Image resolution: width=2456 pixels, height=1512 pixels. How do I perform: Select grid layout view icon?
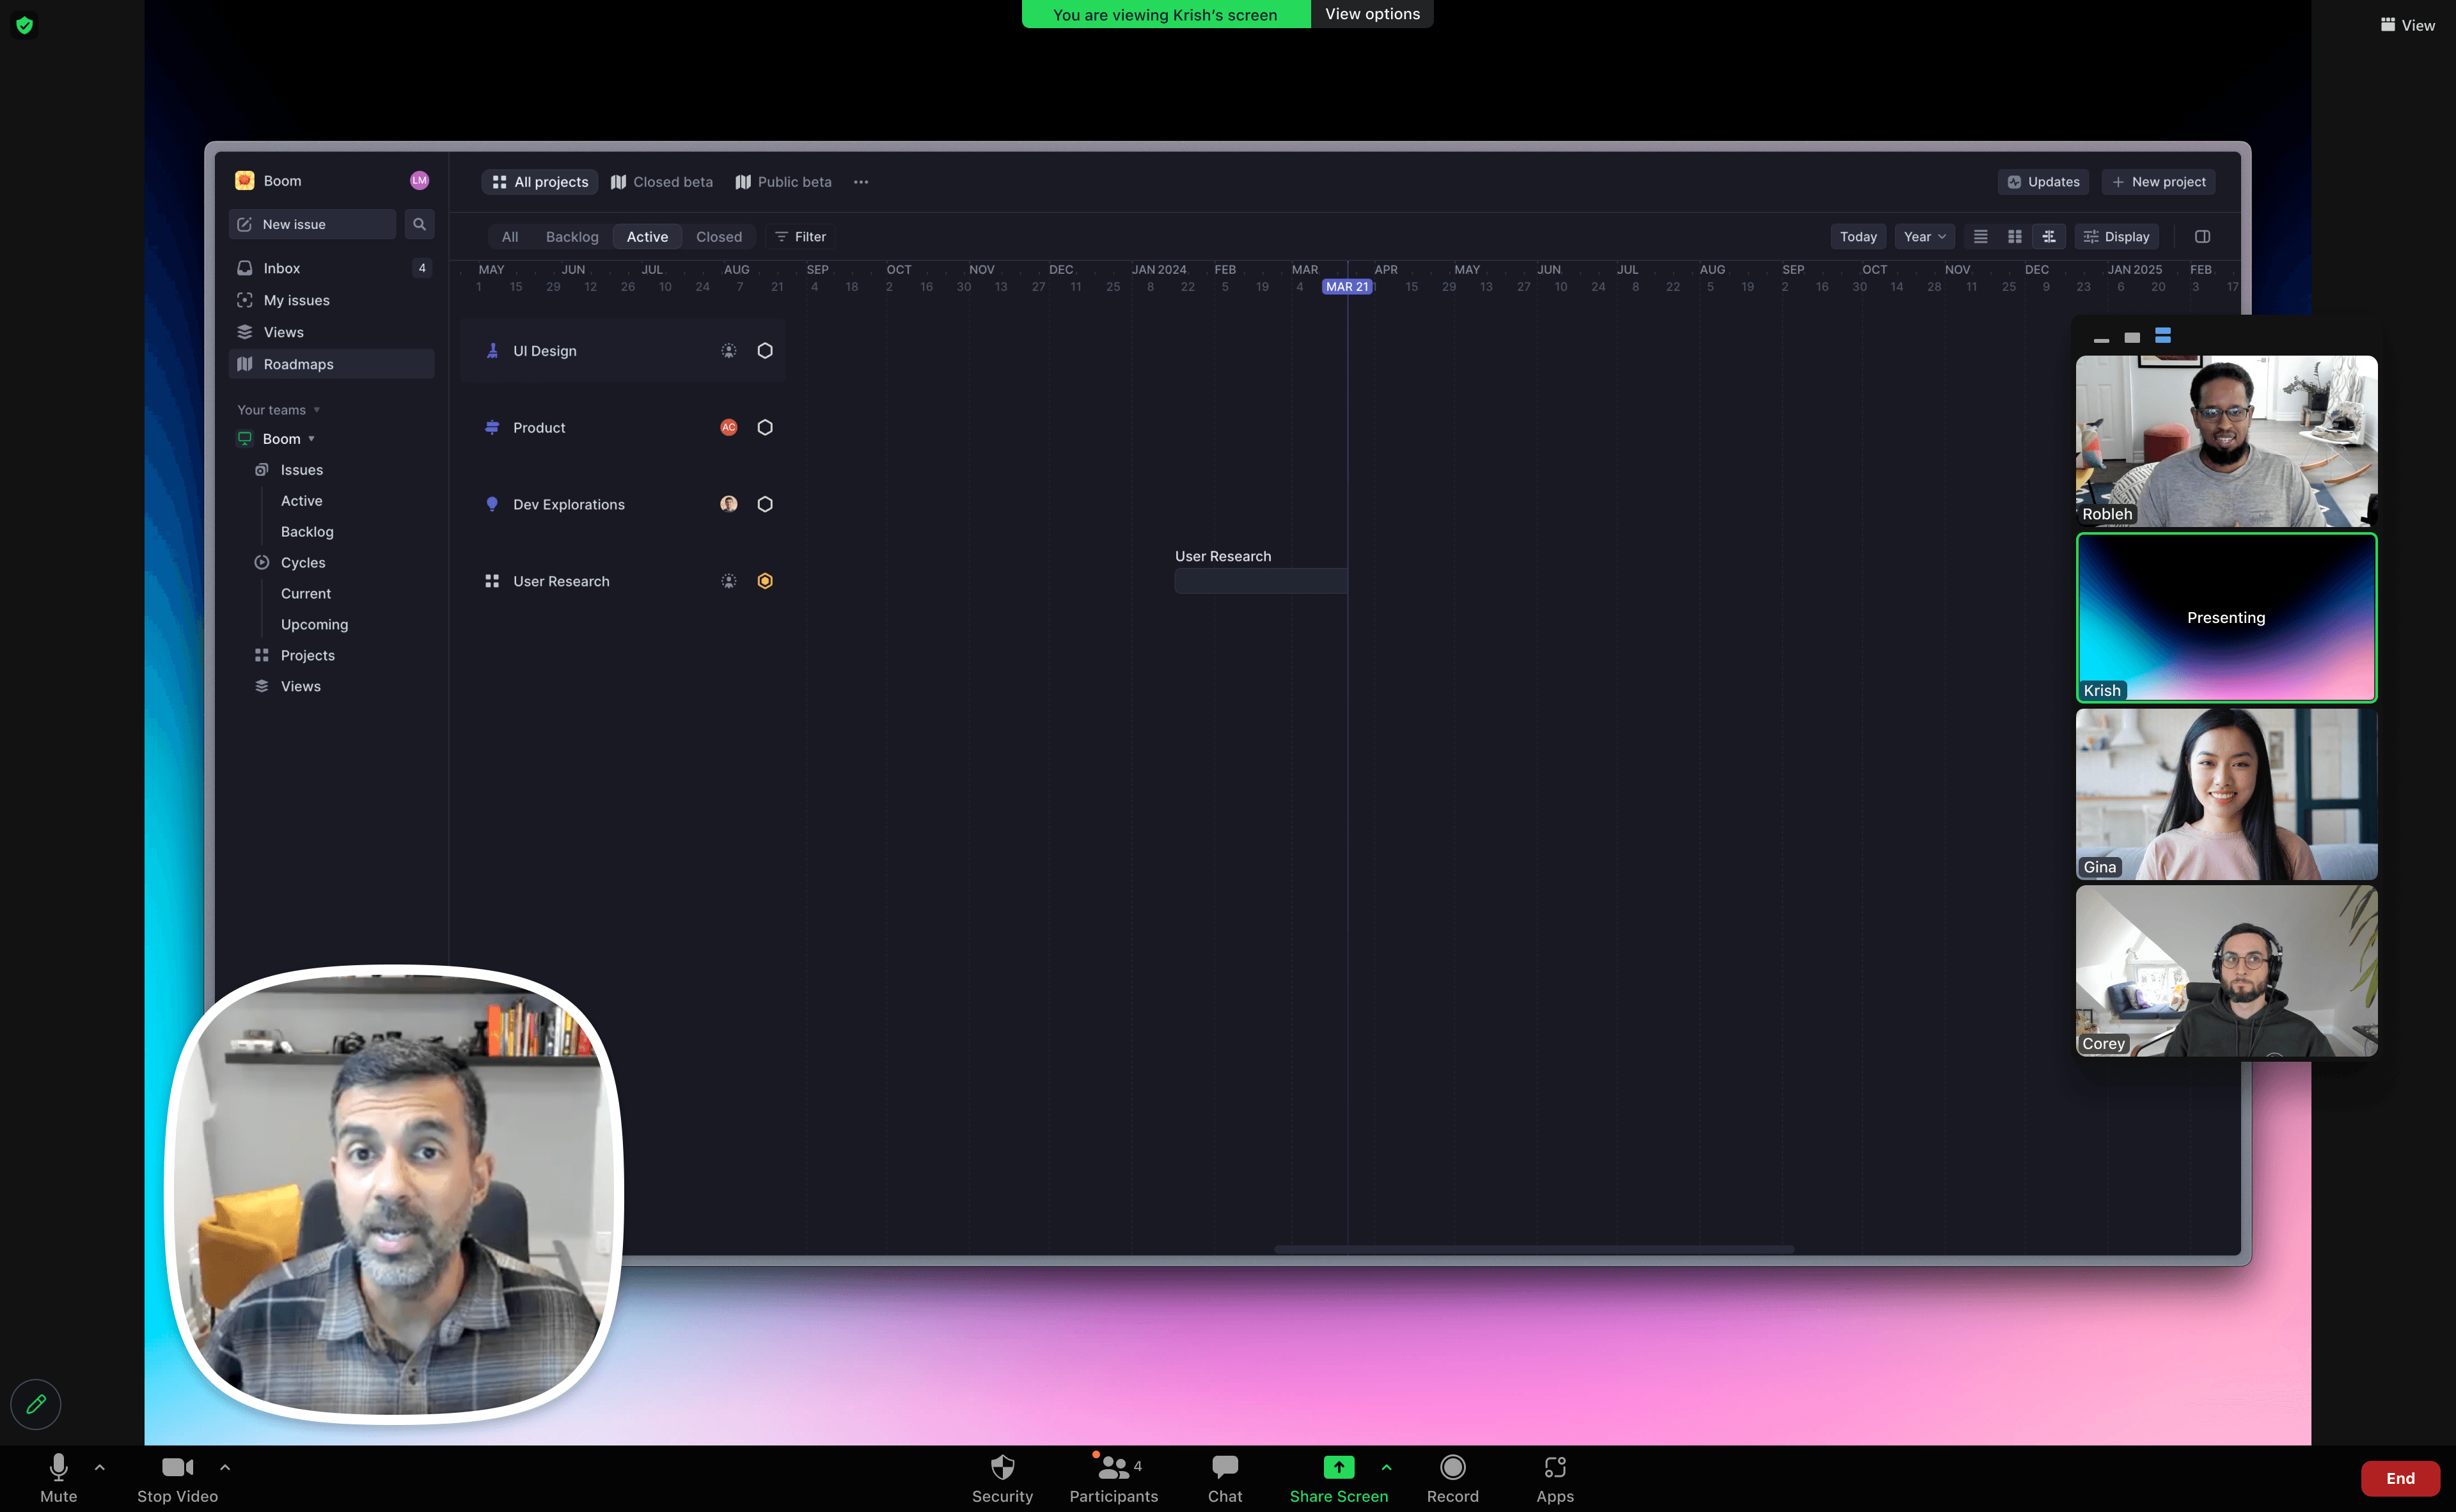(x=2015, y=237)
